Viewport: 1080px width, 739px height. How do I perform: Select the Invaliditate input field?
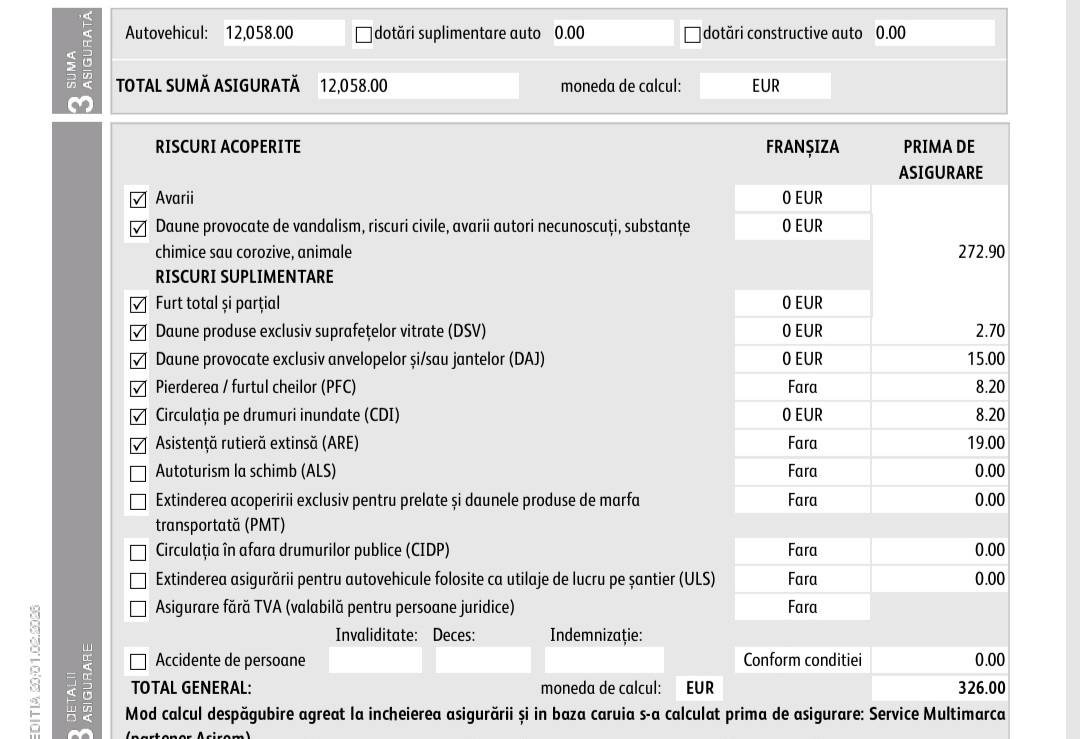pyautogui.click(x=375, y=660)
